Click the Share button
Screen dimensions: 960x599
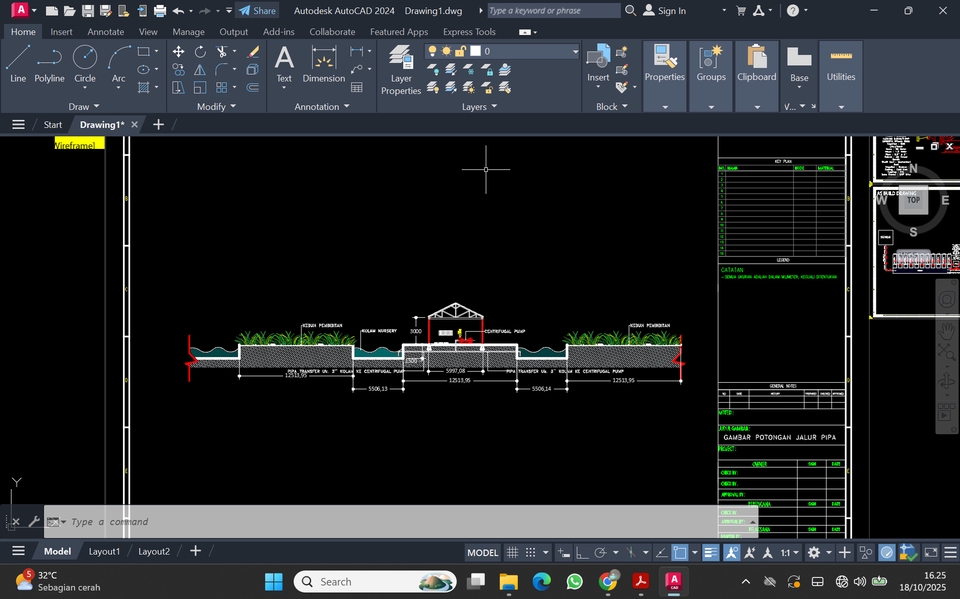coord(258,10)
